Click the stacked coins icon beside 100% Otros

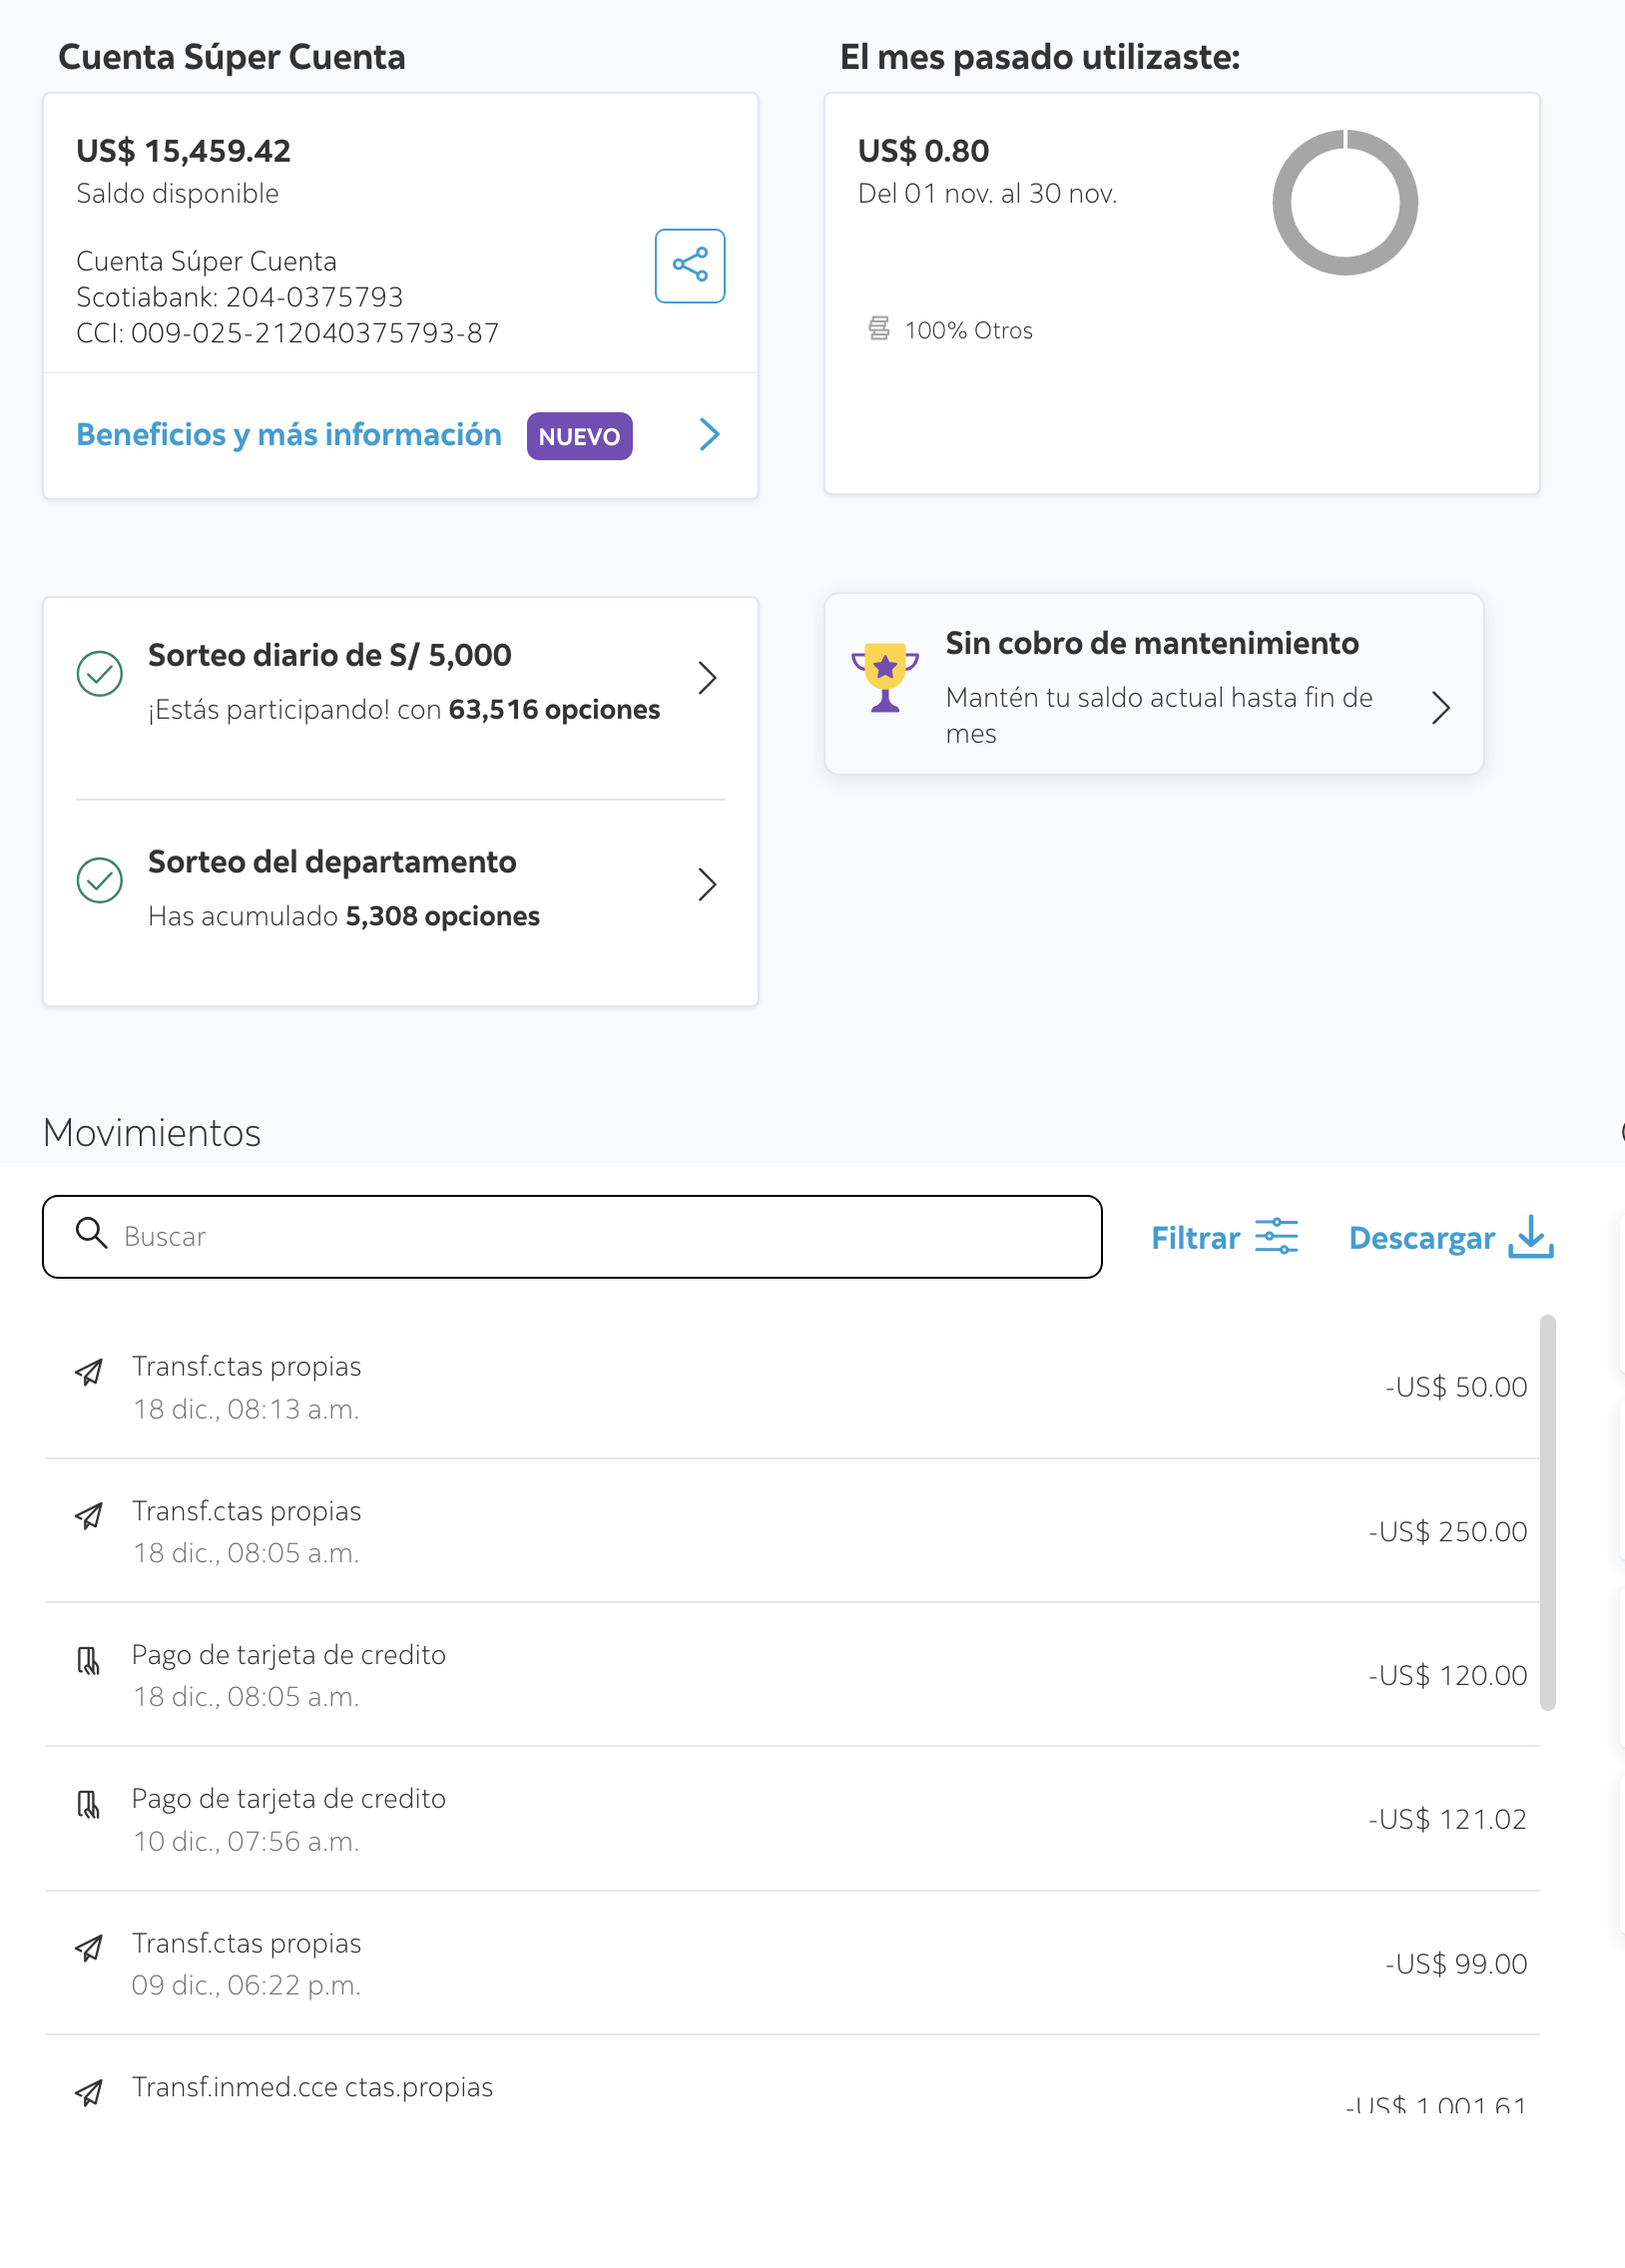click(878, 329)
